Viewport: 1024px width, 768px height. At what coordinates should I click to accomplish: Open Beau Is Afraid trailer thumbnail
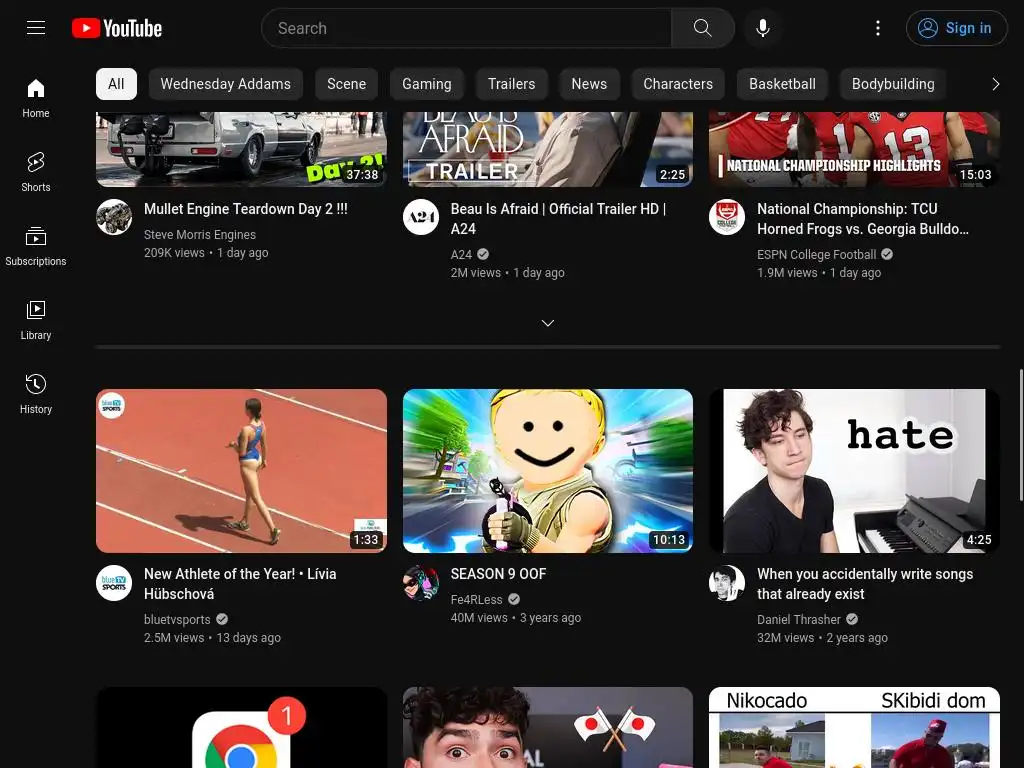pyautogui.click(x=548, y=149)
